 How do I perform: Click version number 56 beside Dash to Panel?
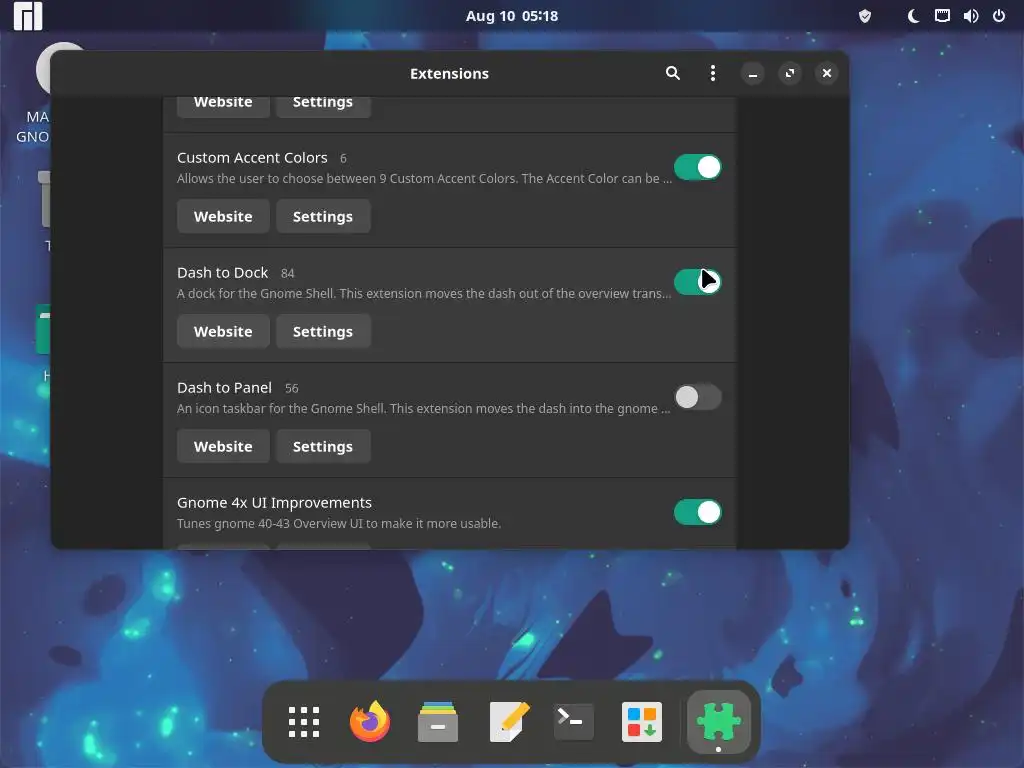click(x=291, y=388)
